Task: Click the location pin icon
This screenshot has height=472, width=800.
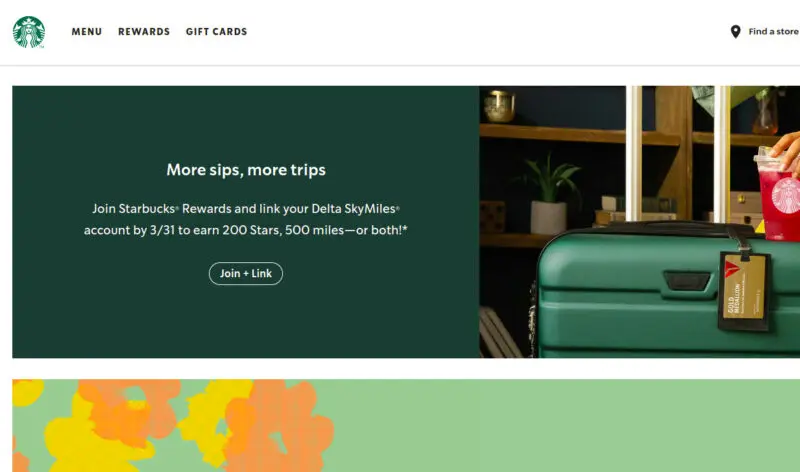Action: click(735, 32)
